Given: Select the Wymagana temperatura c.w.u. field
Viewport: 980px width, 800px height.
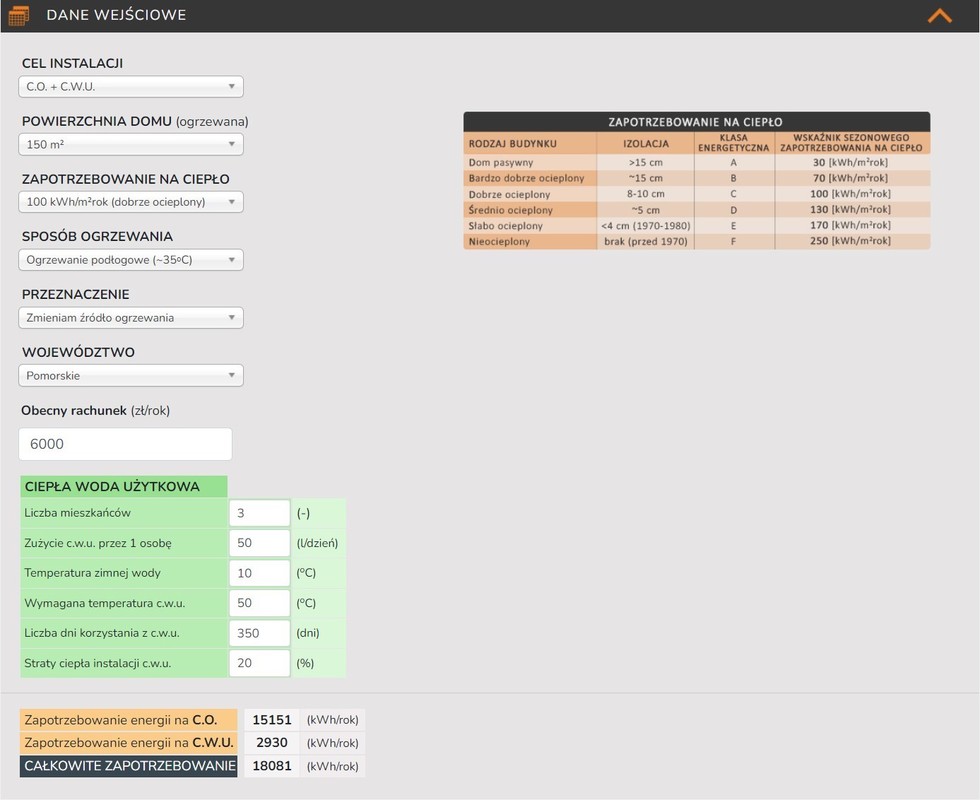Looking at the screenshot, I should pos(259,604).
